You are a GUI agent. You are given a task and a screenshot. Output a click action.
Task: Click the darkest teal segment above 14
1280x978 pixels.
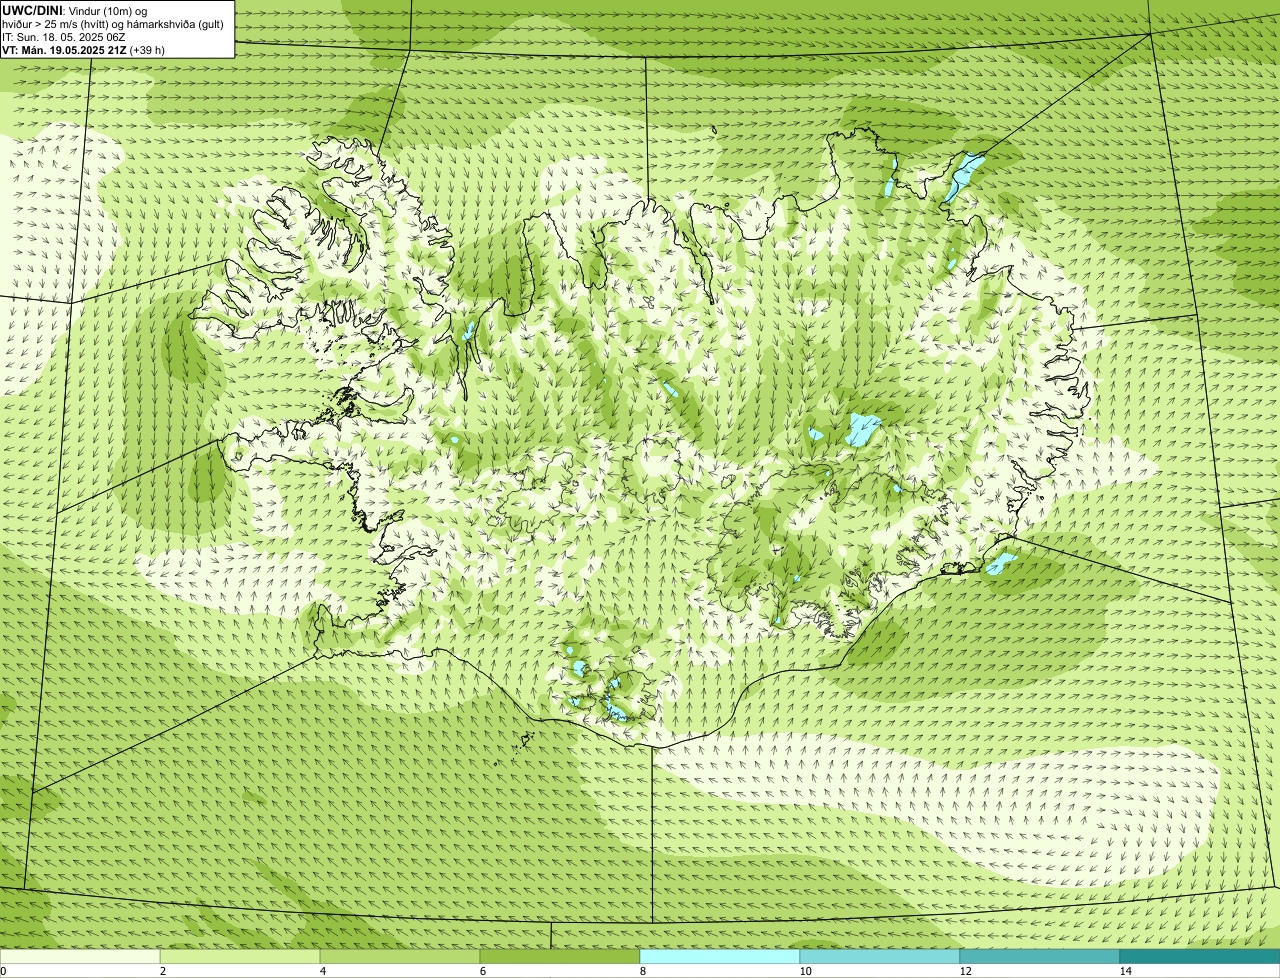[1200, 956]
